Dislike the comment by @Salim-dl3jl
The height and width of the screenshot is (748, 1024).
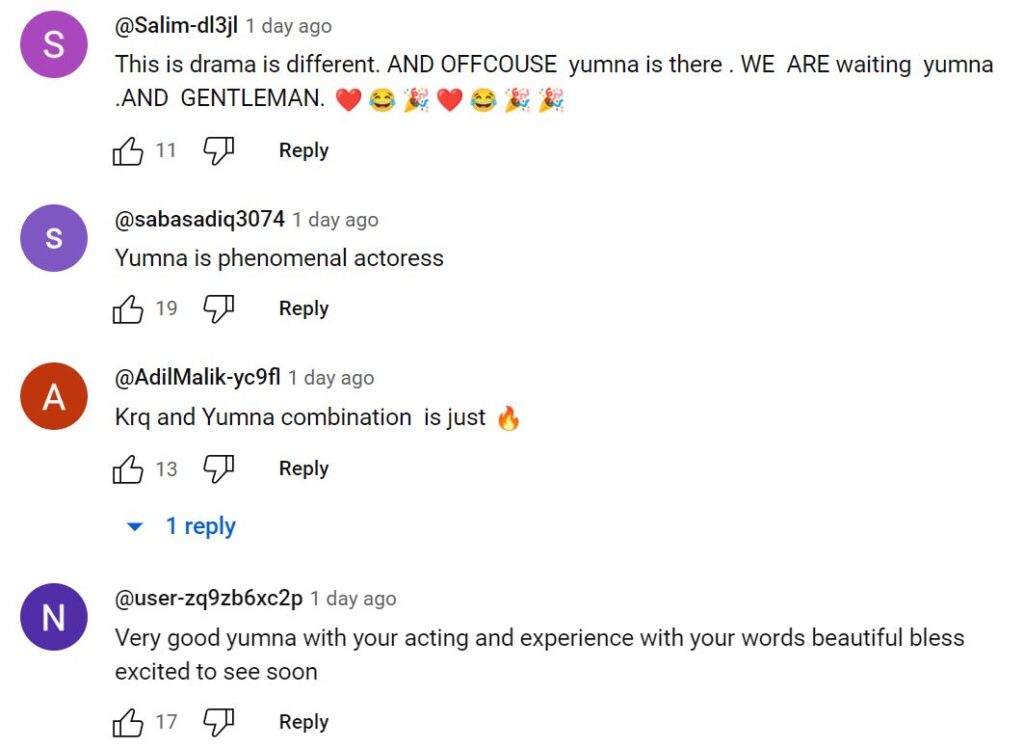pos(218,151)
